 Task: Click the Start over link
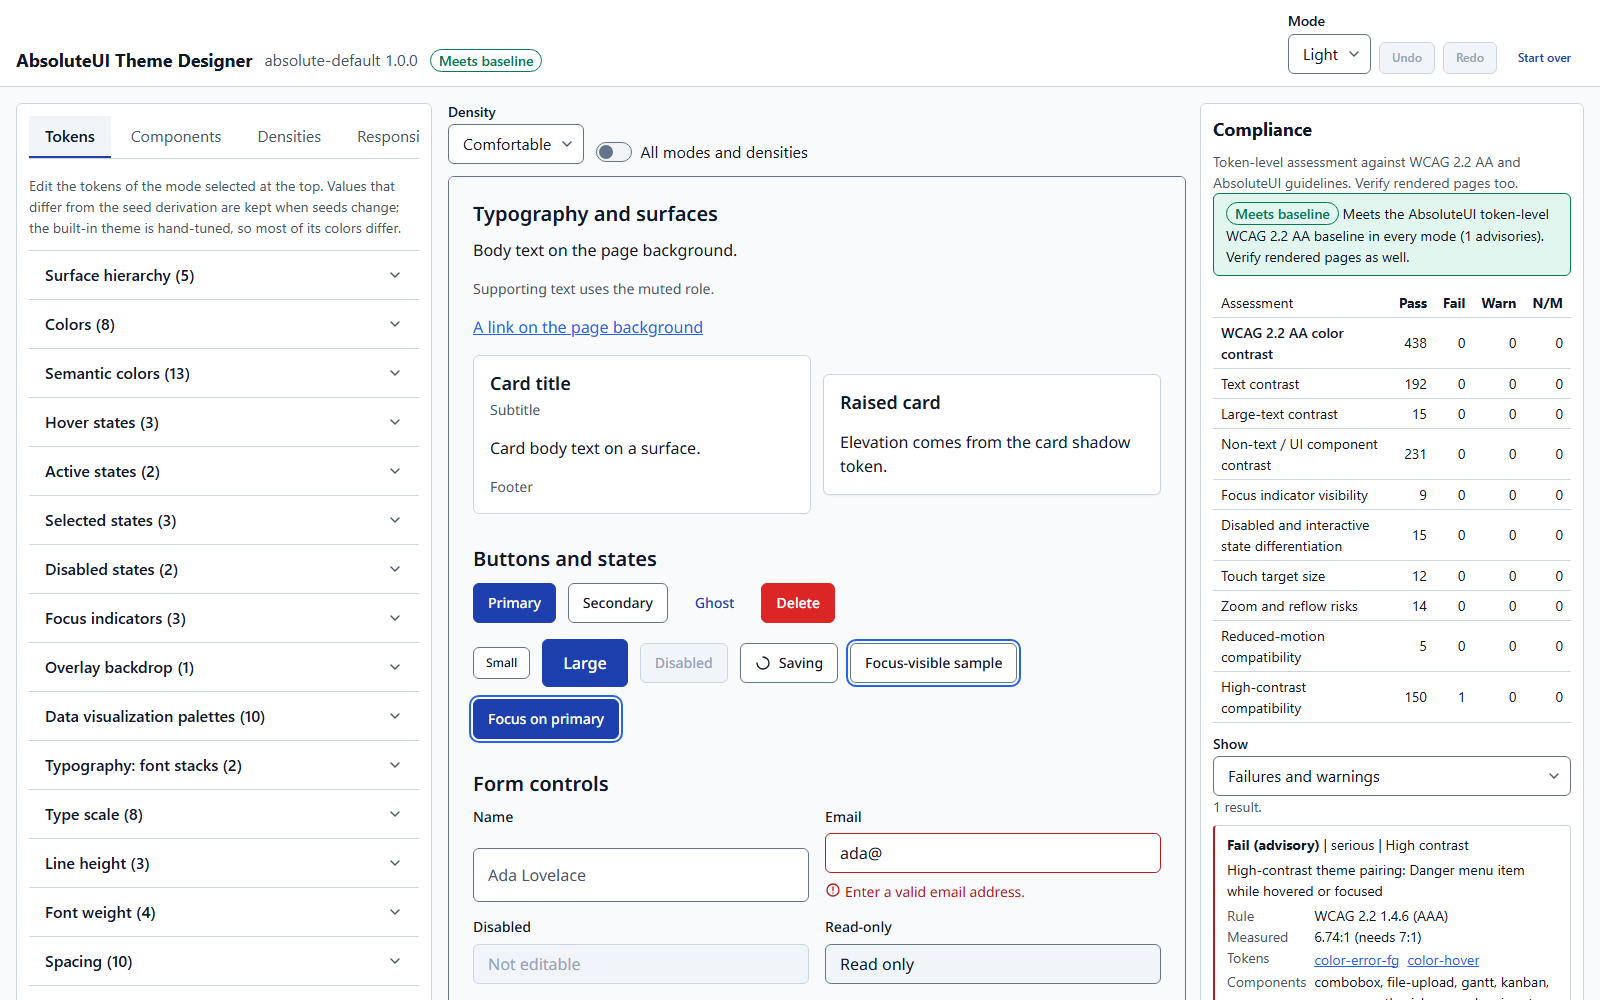tap(1544, 58)
